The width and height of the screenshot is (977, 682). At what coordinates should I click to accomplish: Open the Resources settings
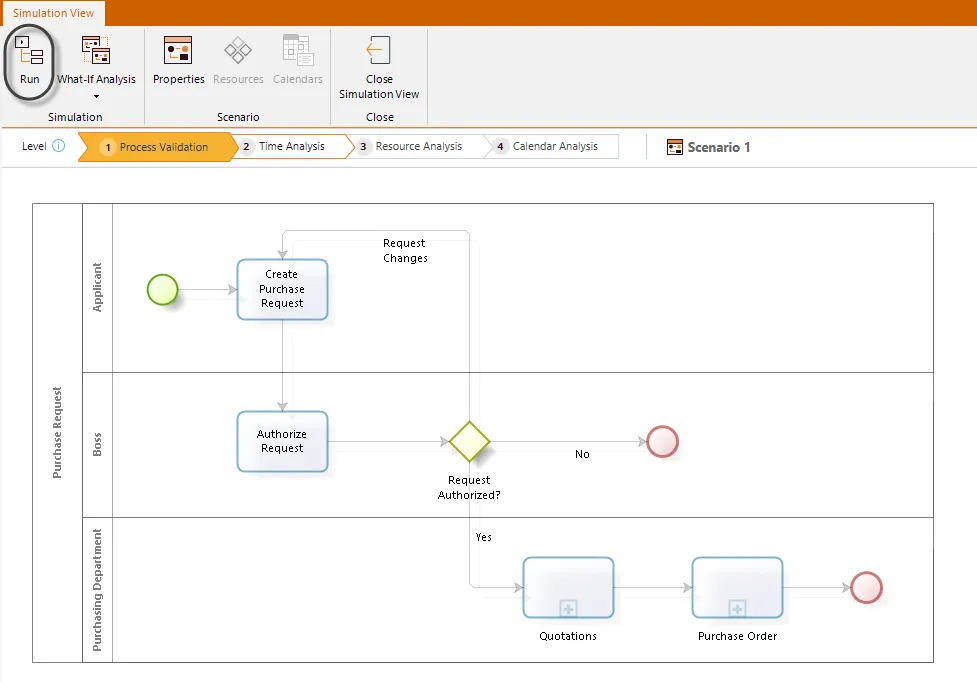(238, 60)
